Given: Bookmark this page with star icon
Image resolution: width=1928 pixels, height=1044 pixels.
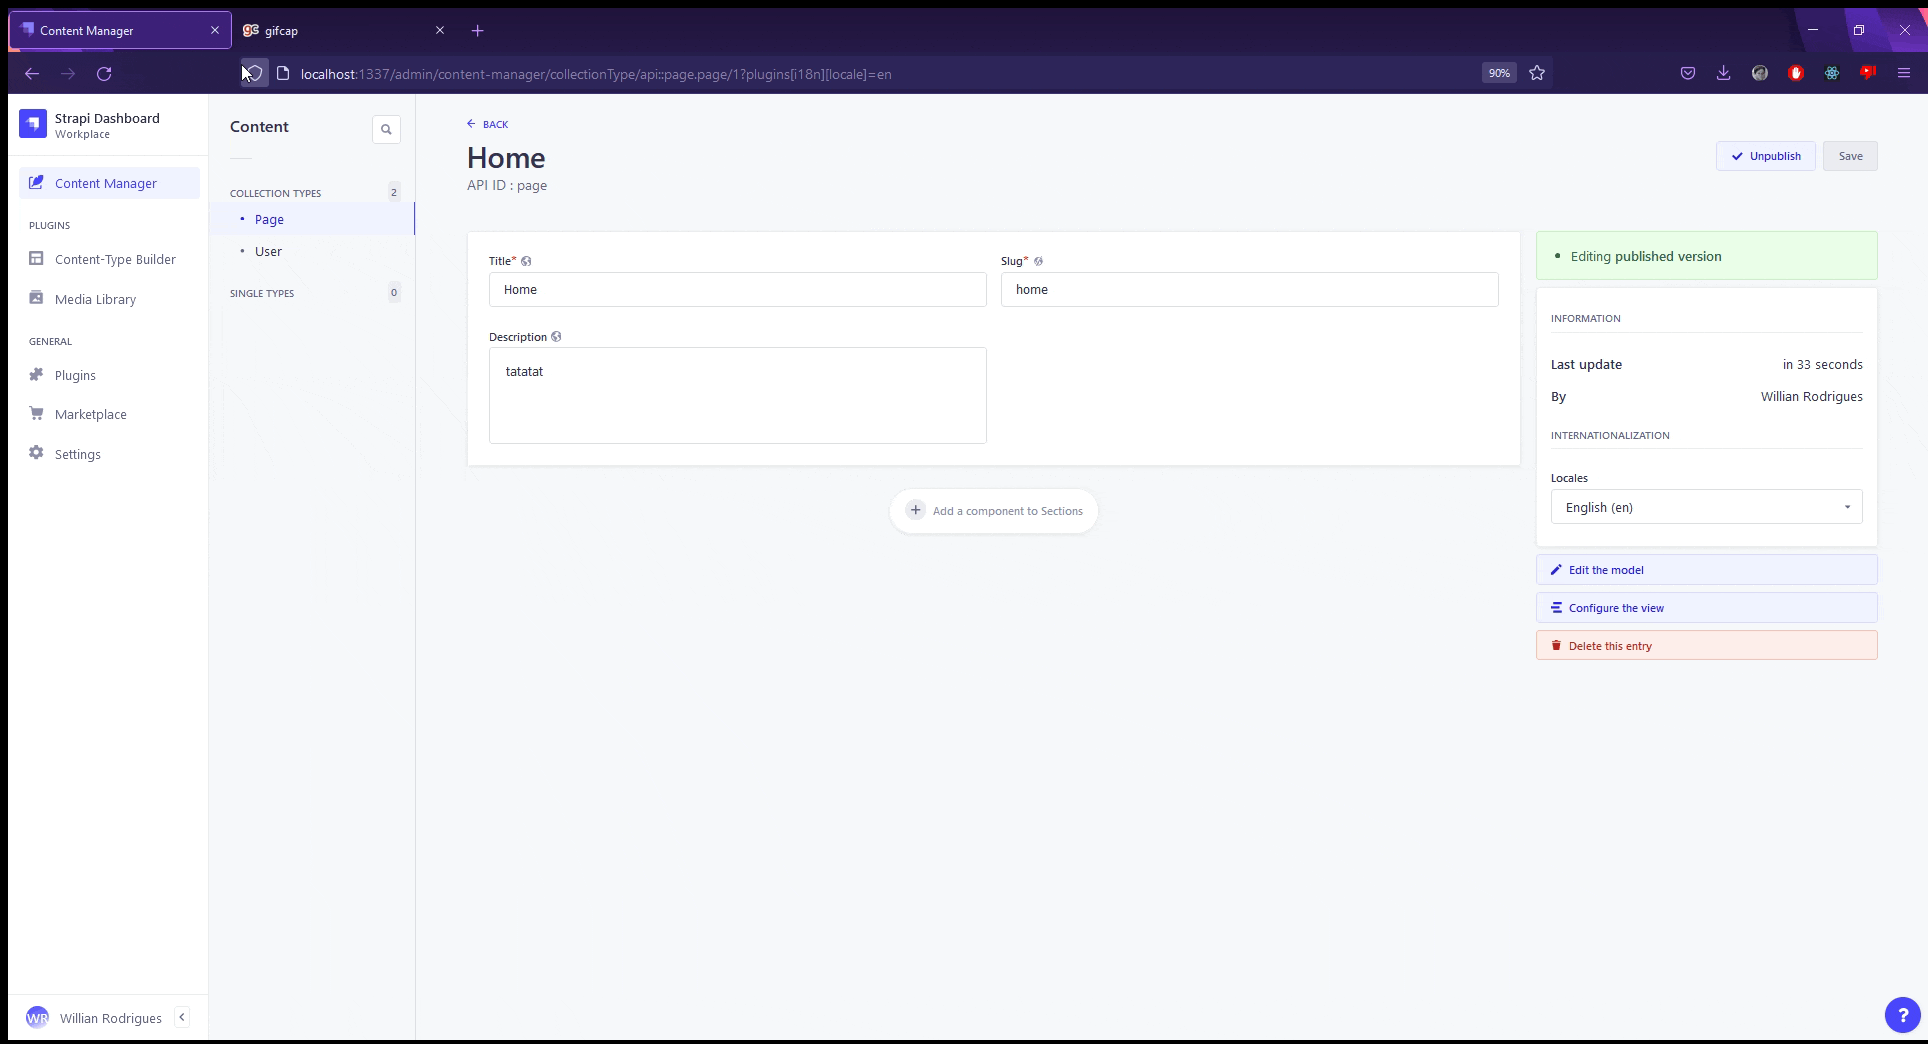Looking at the screenshot, I should [1537, 73].
